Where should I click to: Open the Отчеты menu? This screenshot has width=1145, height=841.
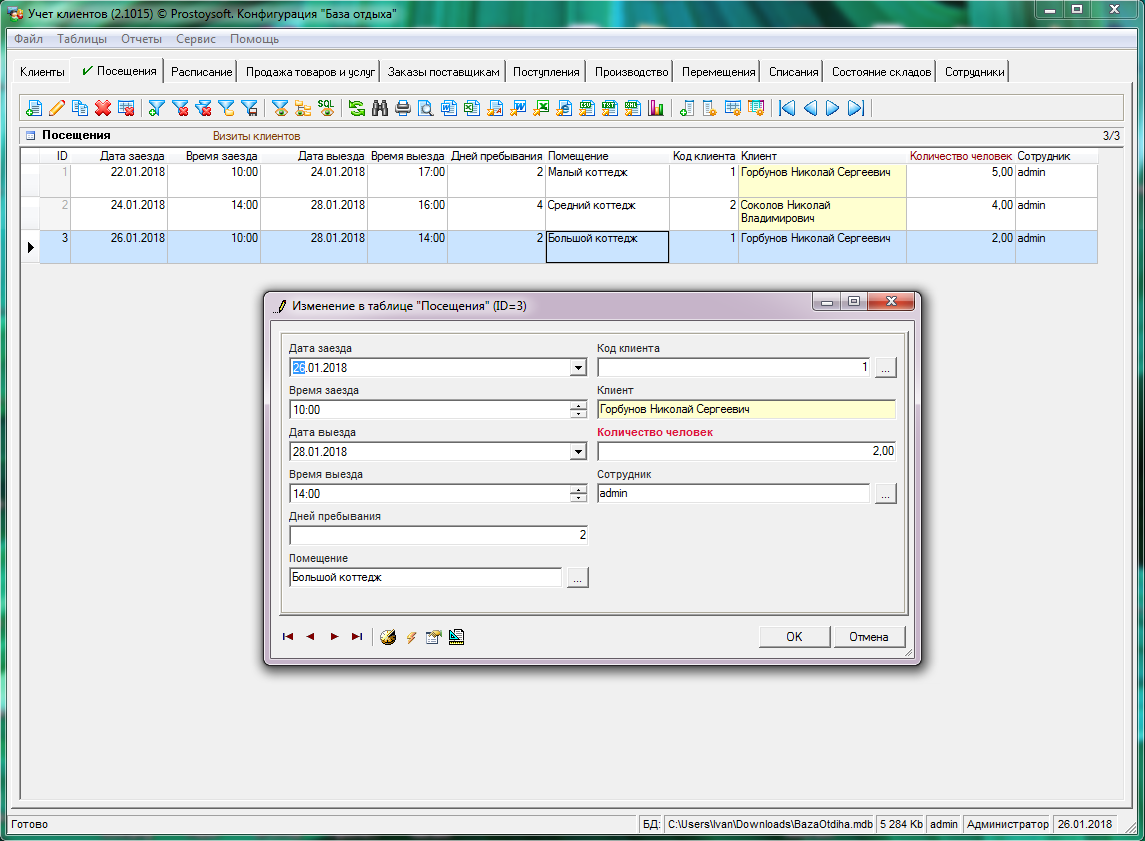point(141,39)
